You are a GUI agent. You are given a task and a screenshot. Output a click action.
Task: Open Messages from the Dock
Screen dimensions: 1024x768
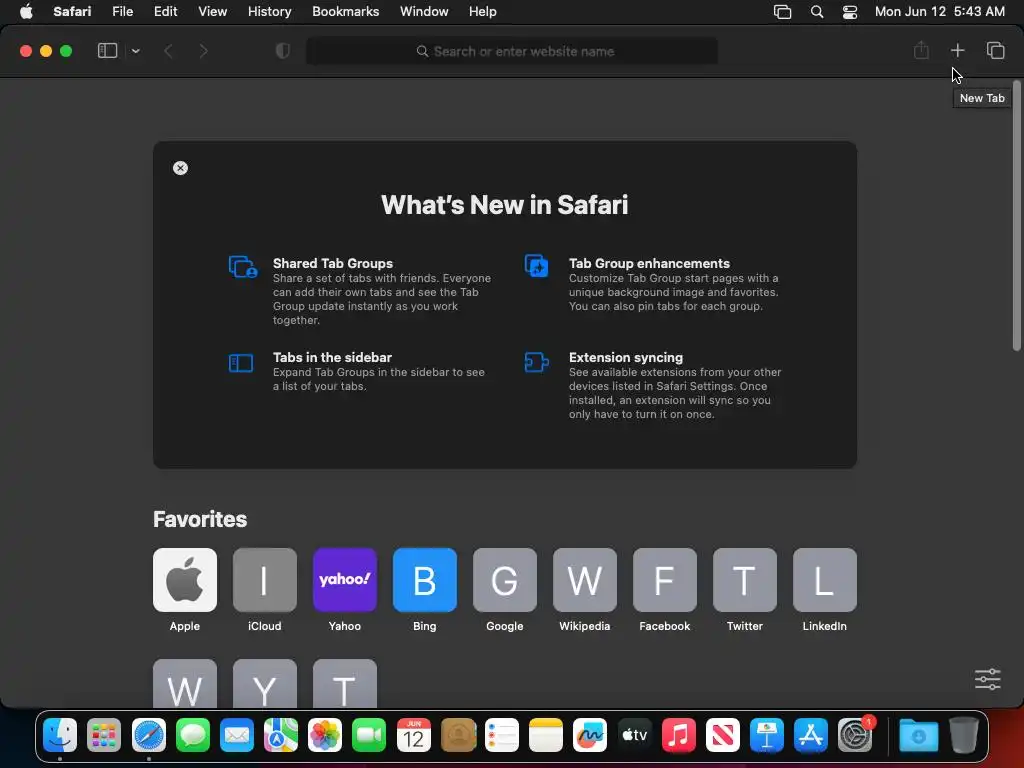tap(193, 735)
